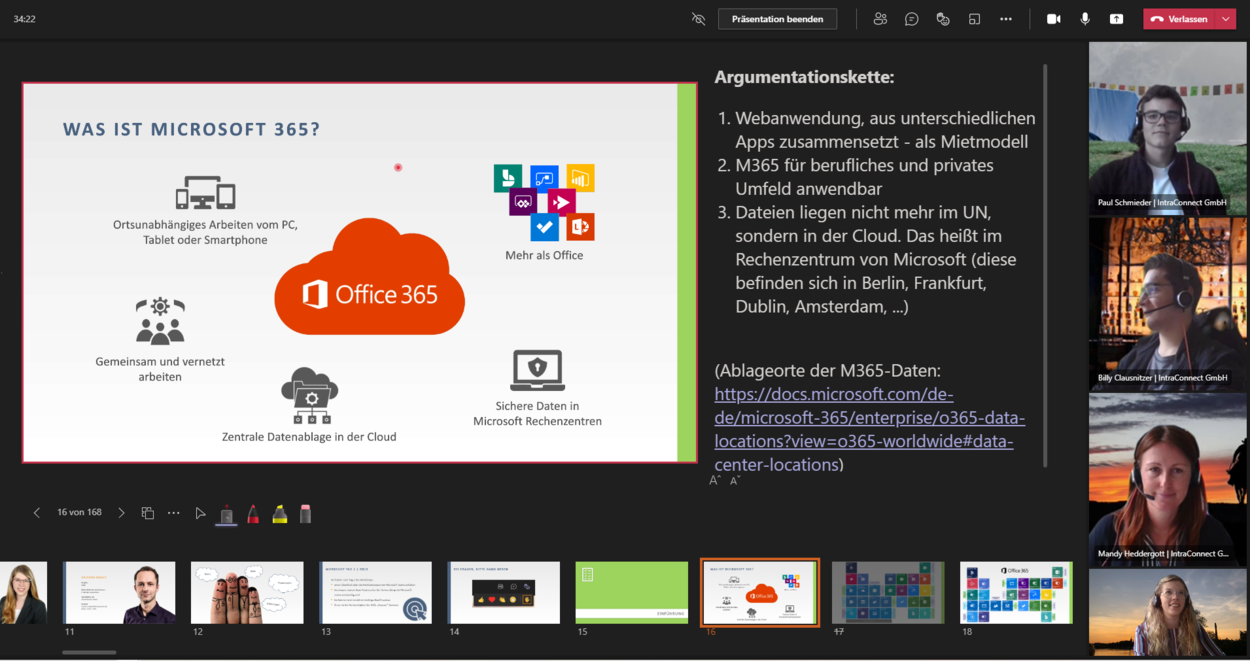Select the yellow highlighter tool
Screen dimensions: 1250x661
[x=279, y=513]
